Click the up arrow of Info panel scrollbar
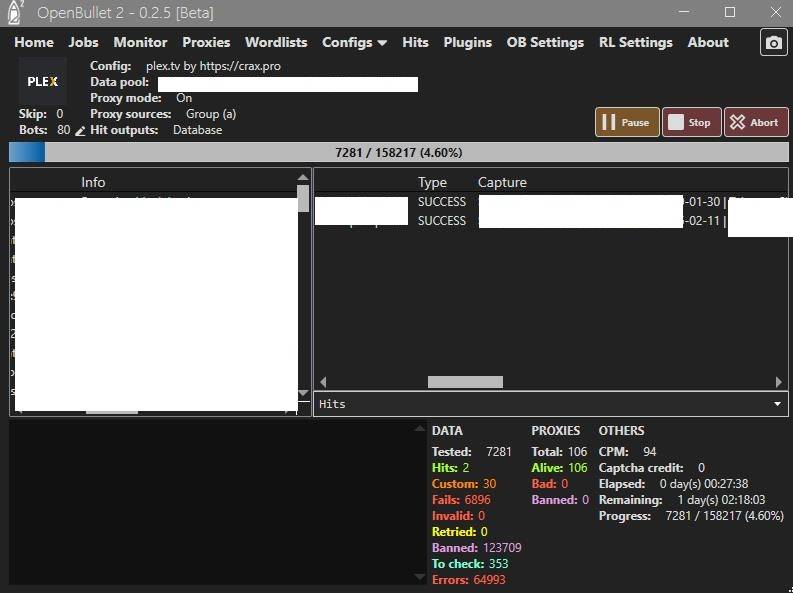The height and width of the screenshot is (593, 793). coord(303,177)
